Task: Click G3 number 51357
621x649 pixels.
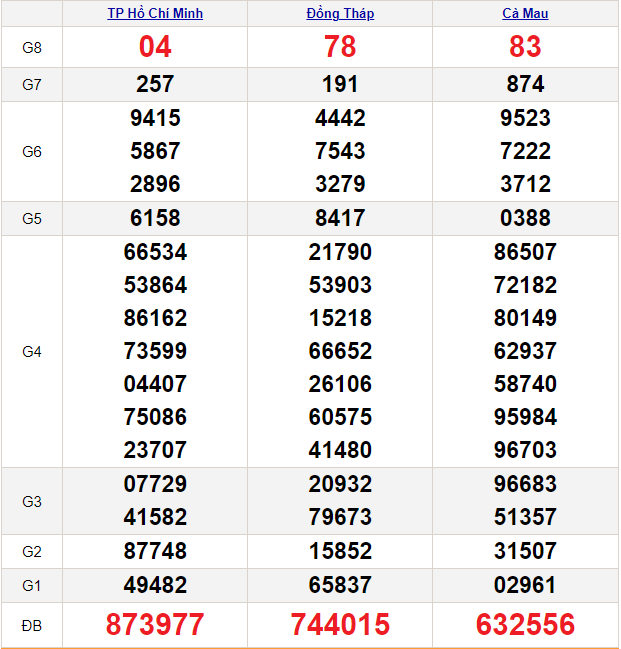Action: (525, 517)
